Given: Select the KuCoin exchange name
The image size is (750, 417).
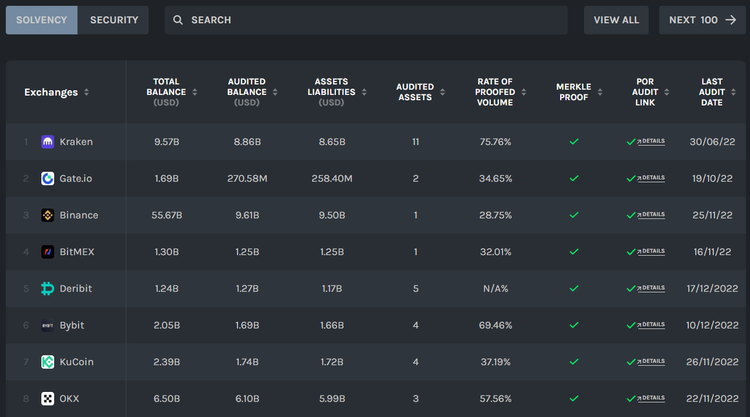Looking at the screenshot, I should point(77,362).
